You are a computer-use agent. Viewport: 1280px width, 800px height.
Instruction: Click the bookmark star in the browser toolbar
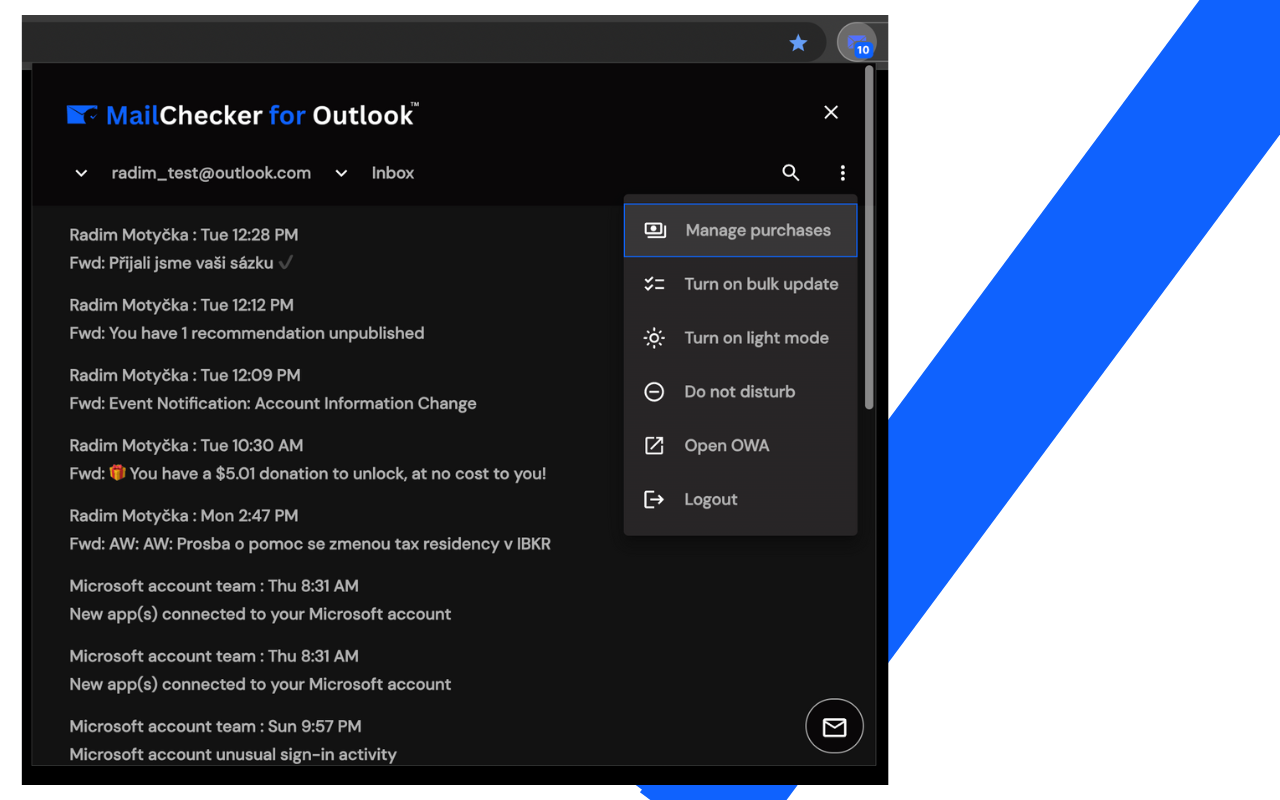pyautogui.click(x=797, y=43)
